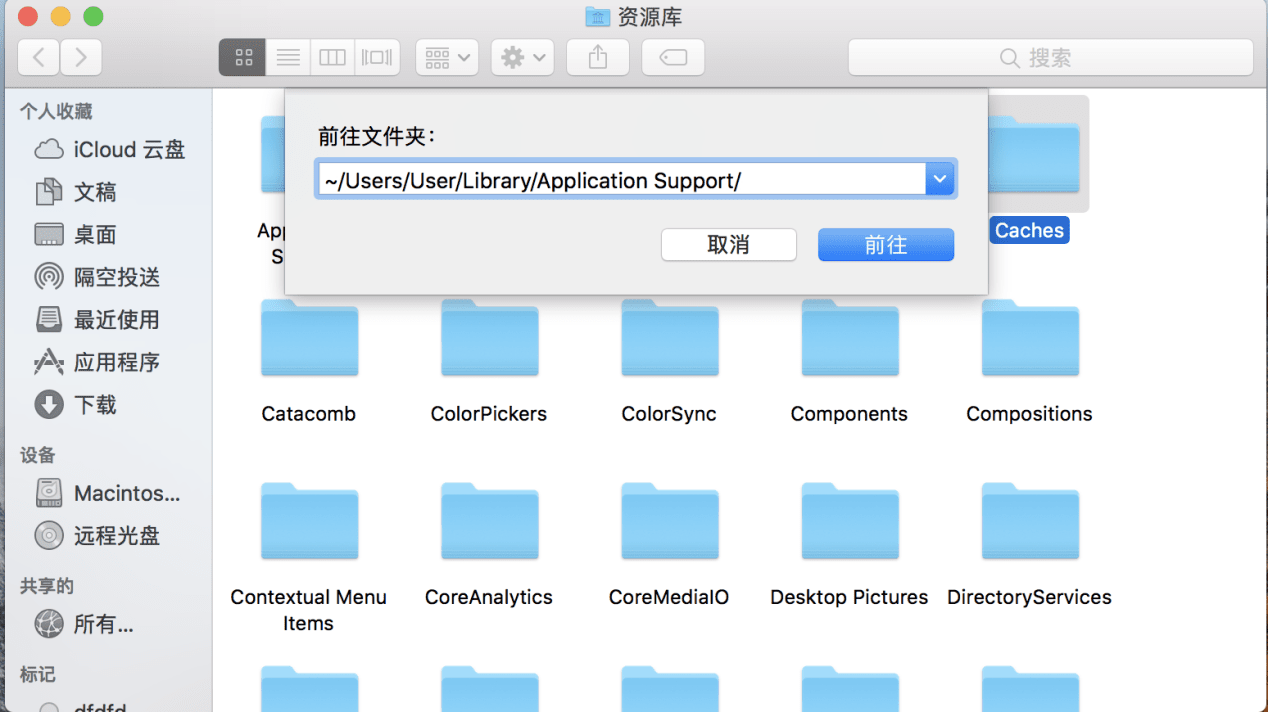Expand the recent folder paths dropdown arrow
Screen dimensions: 1268x712
pos(940,180)
